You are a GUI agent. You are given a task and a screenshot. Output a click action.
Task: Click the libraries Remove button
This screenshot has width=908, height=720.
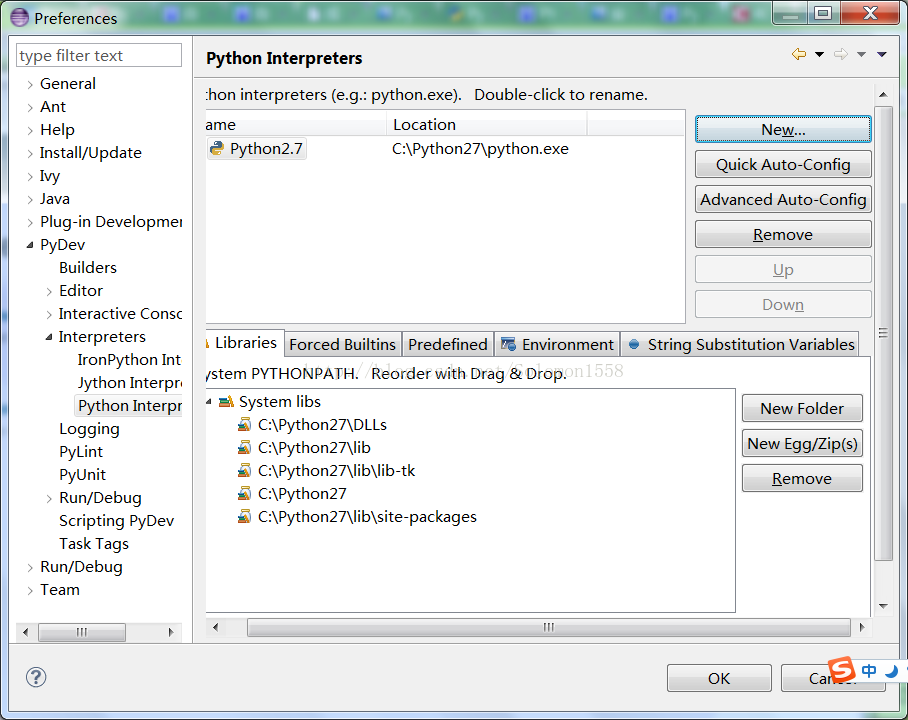click(x=802, y=478)
